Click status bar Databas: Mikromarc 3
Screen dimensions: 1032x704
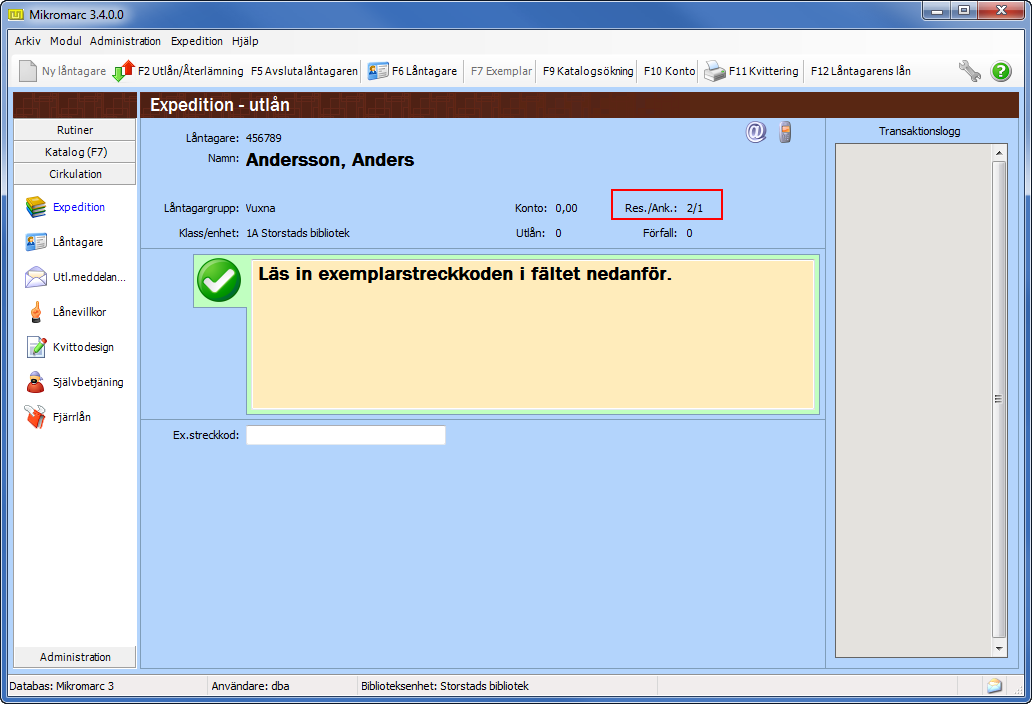pyautogui.click(x=61, y=686)
